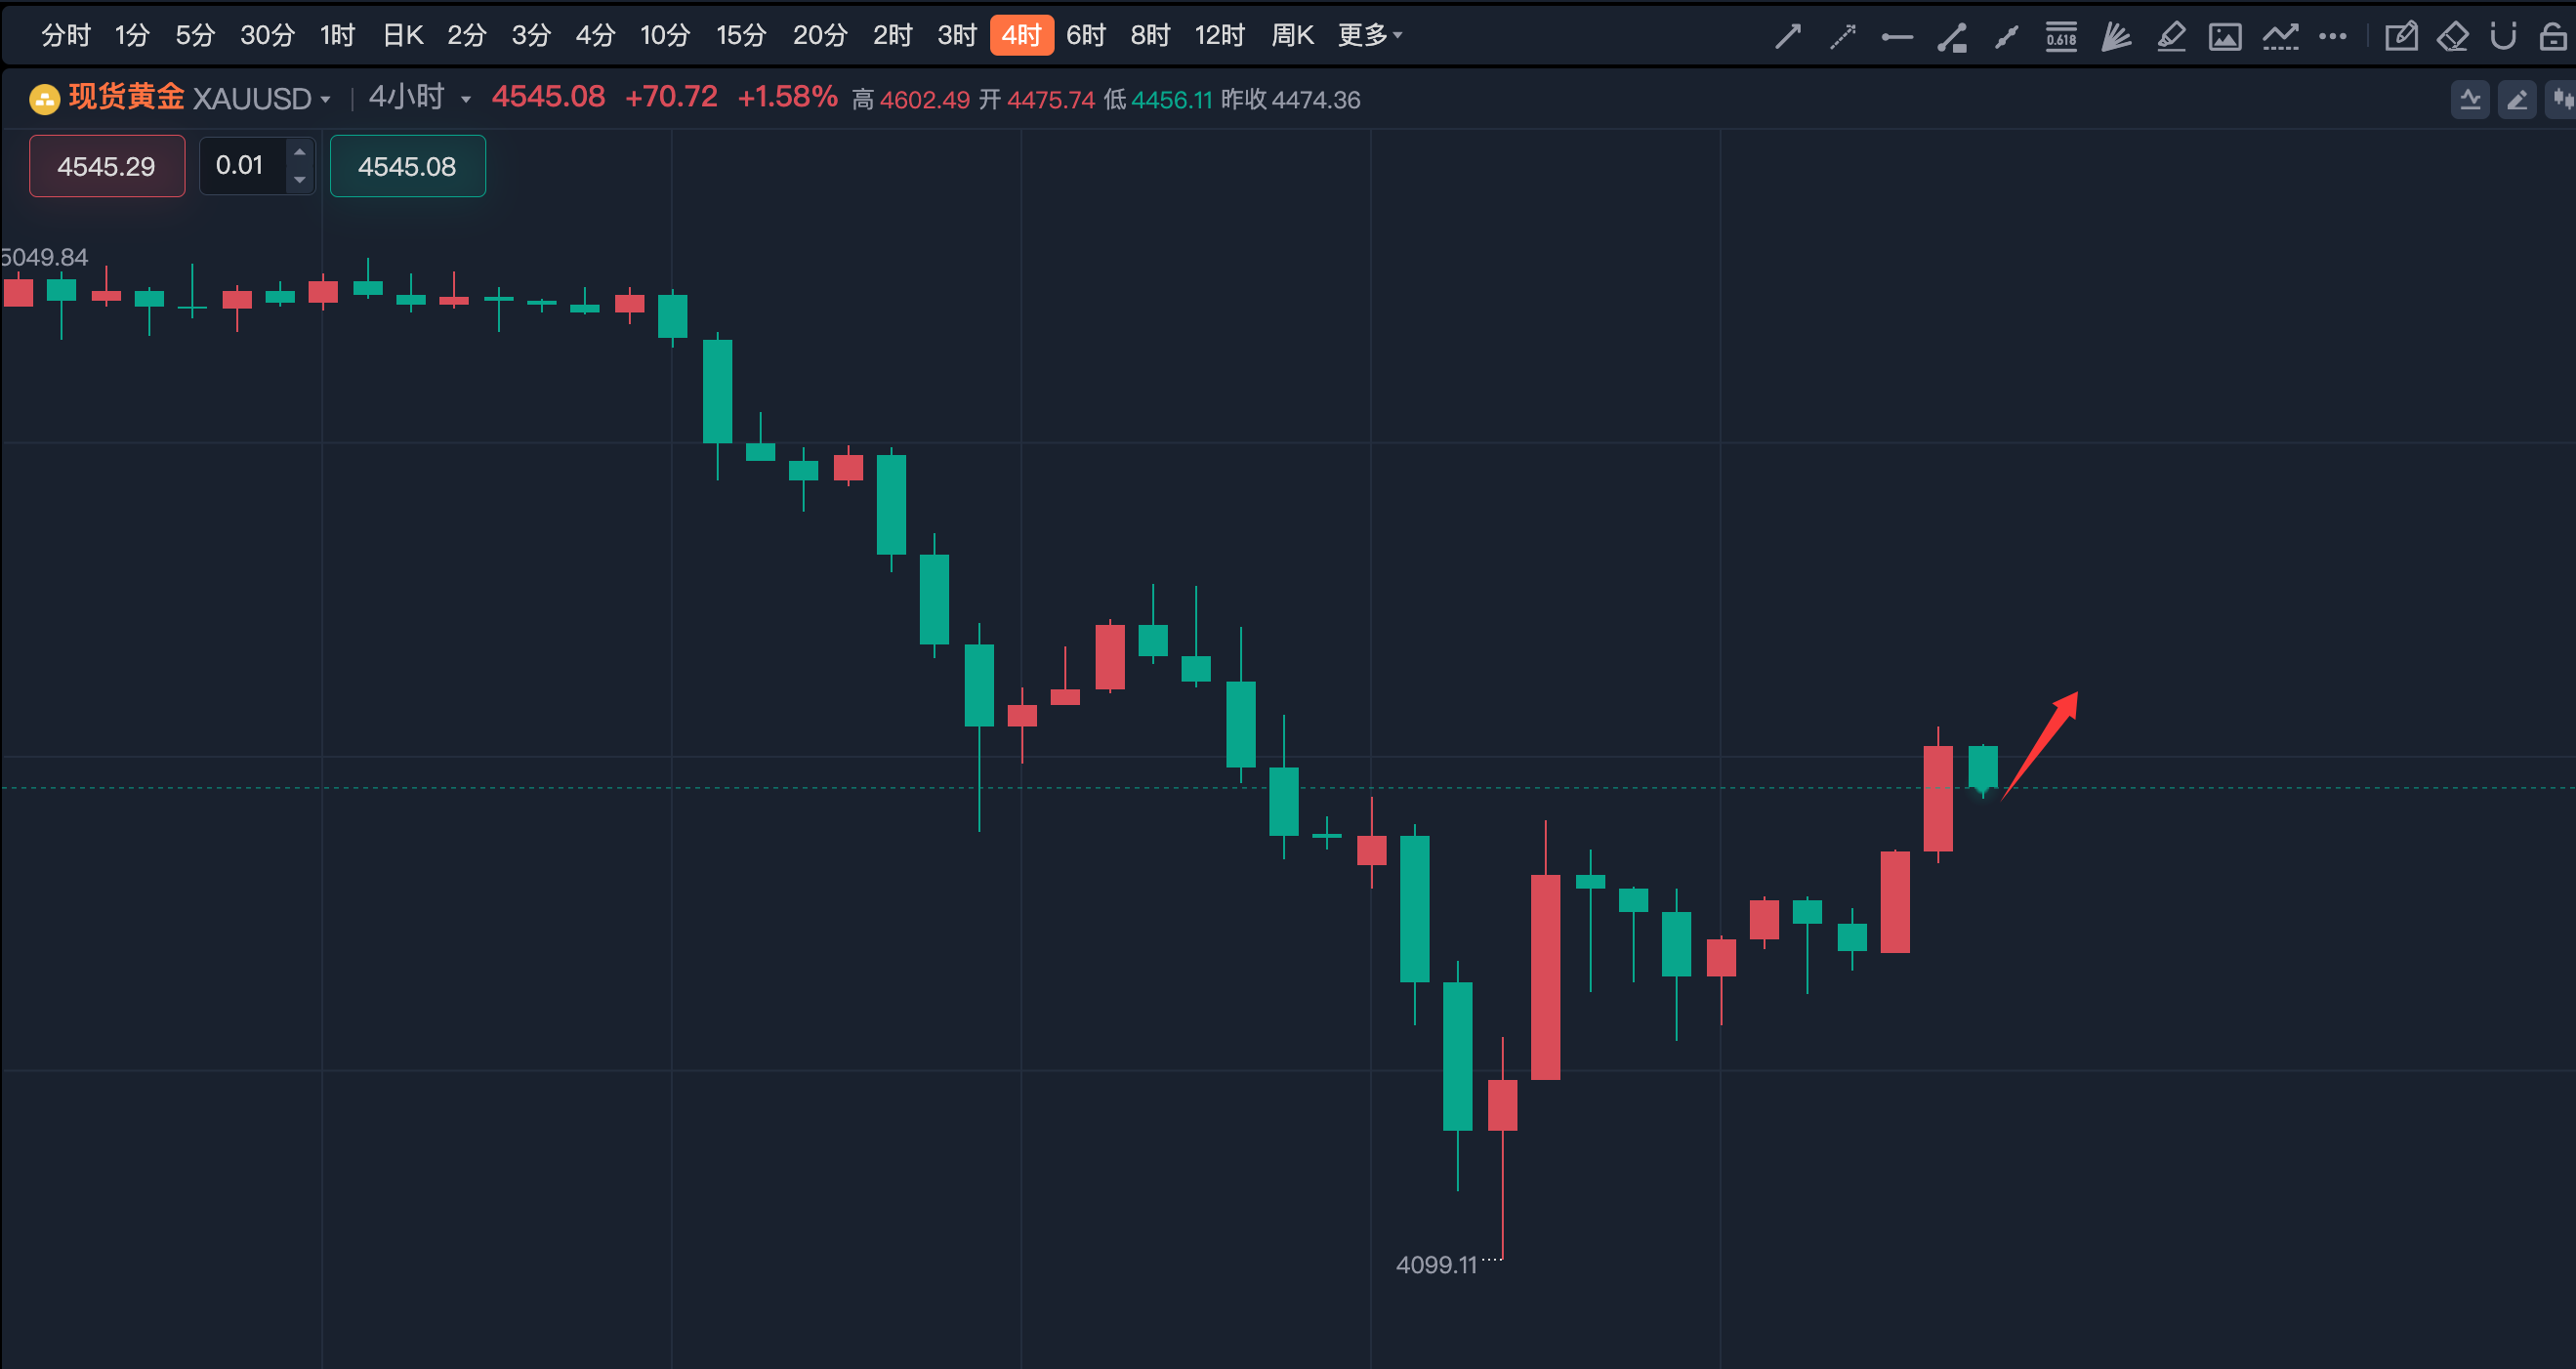Select the eraser tool
Viewport: 2576px width, 1369px height.
point(2453,37)
